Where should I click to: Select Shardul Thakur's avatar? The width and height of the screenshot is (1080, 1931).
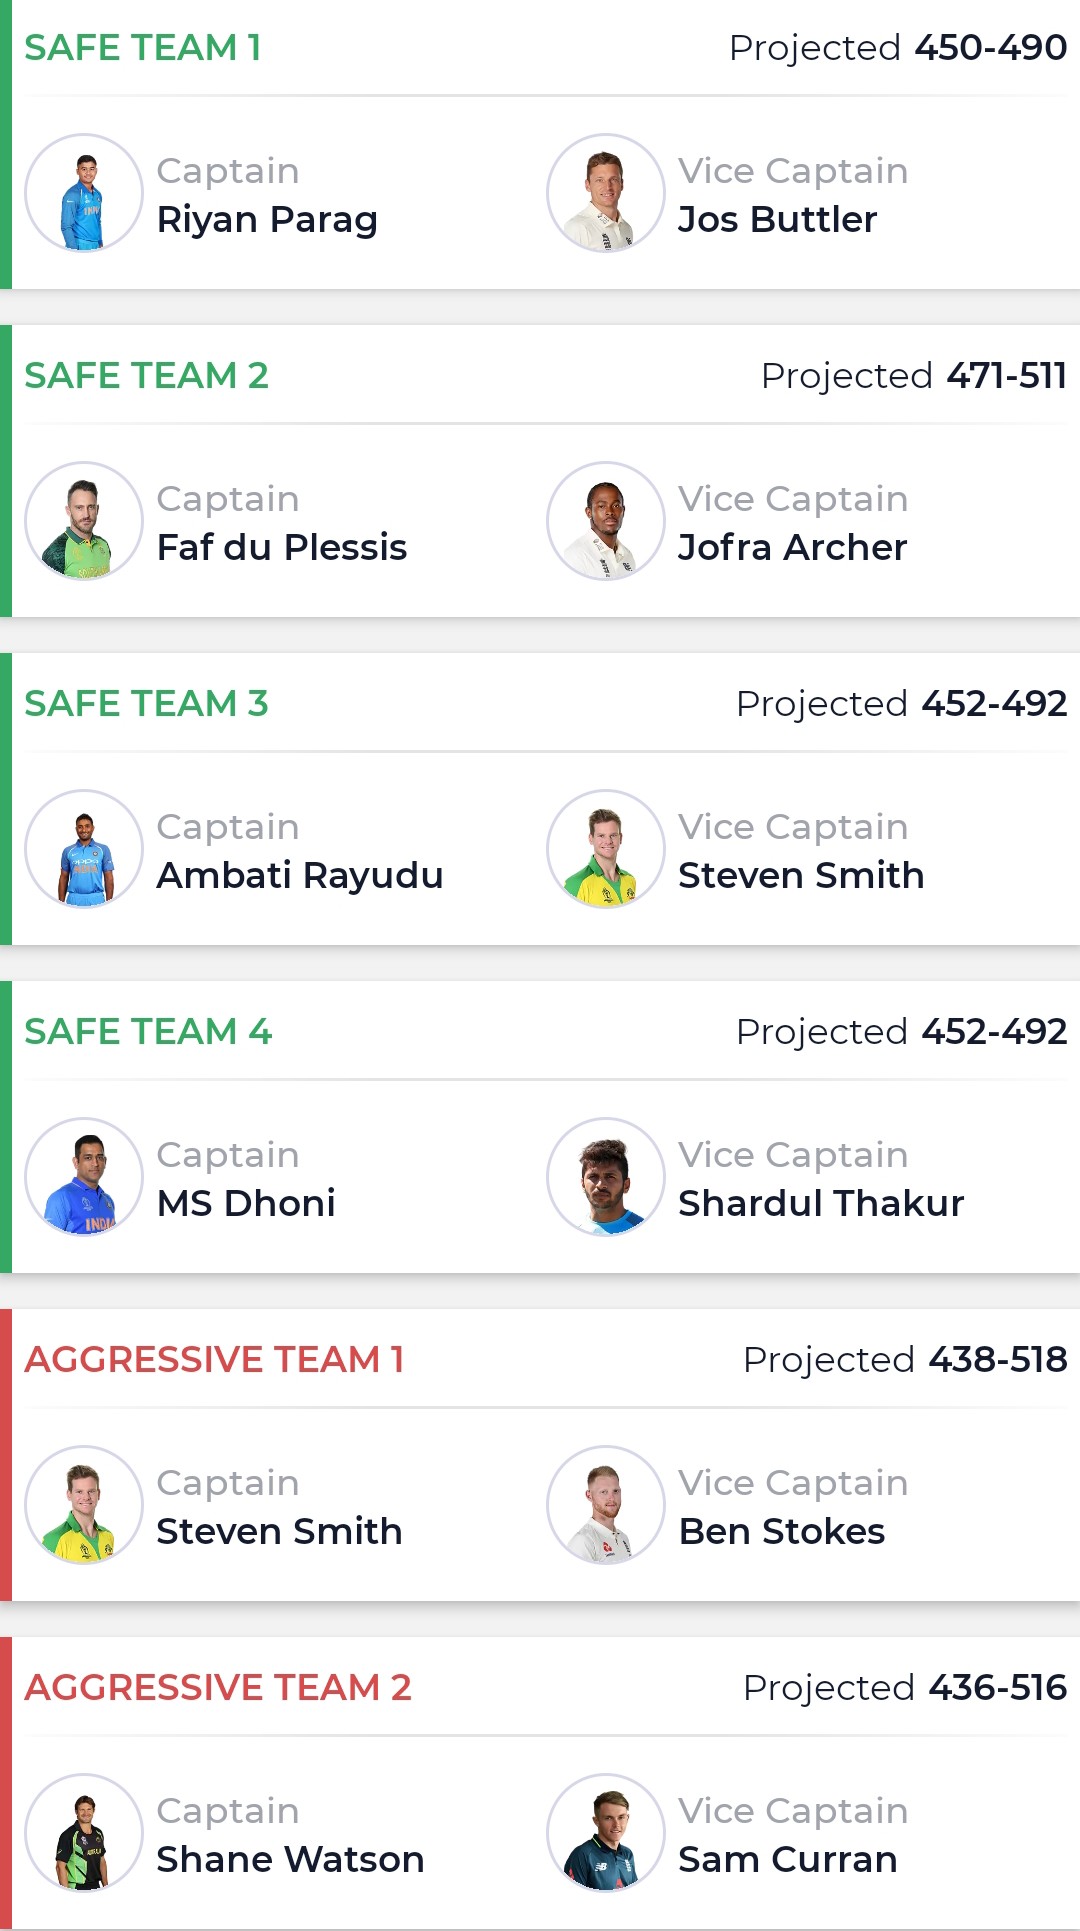click(x=606, y=1177)
